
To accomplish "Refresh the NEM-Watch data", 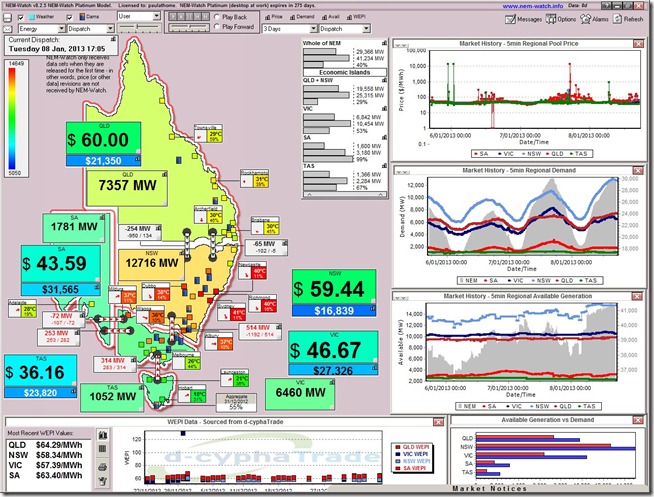I will (628, 19).
